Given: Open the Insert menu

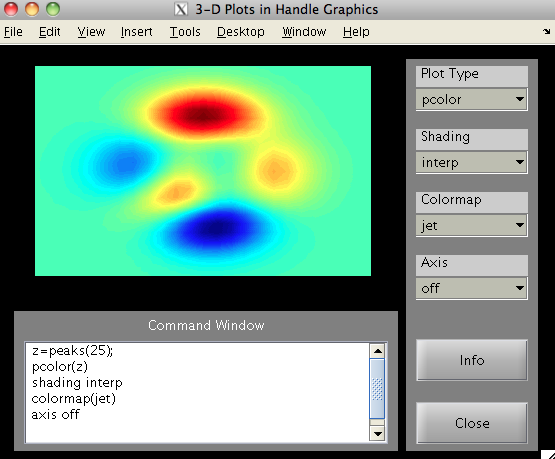Looking at the screenshot, I should (x=136, y=32).
